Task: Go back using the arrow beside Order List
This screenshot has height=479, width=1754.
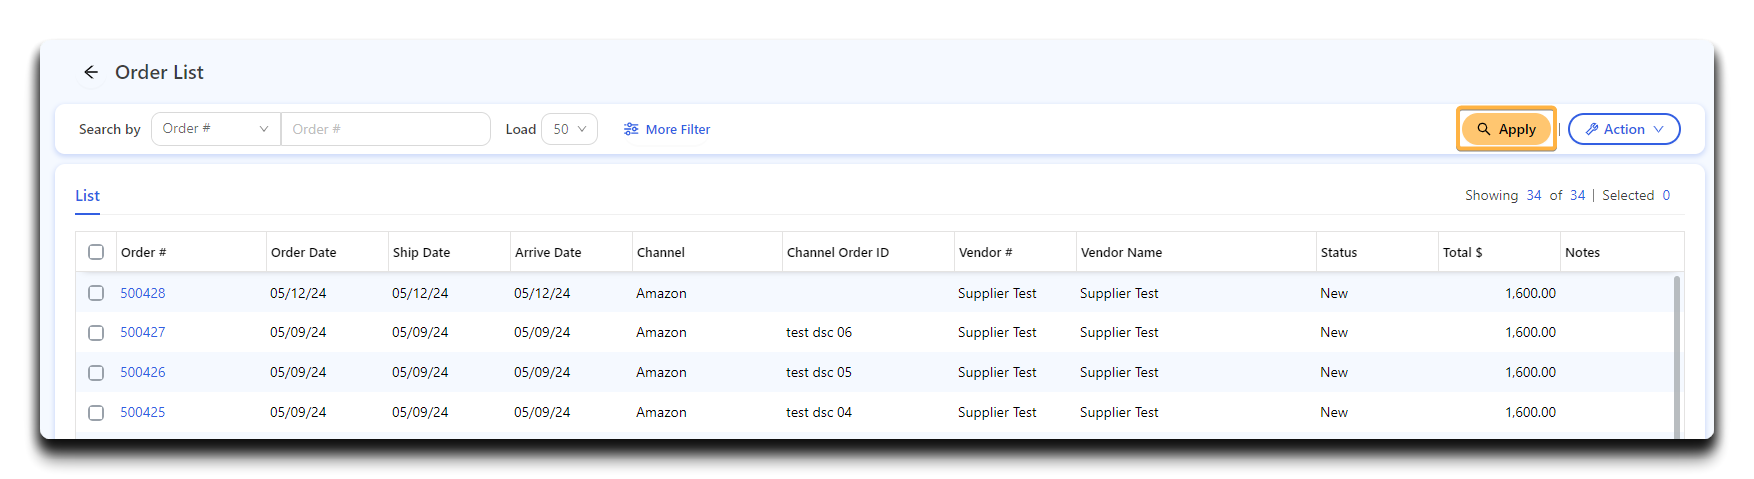Action: pos(91,72)
